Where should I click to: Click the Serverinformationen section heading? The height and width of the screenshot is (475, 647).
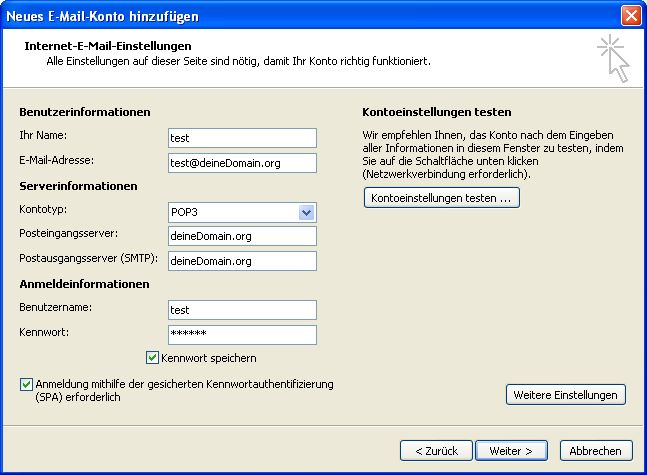[x=78, y=186]
